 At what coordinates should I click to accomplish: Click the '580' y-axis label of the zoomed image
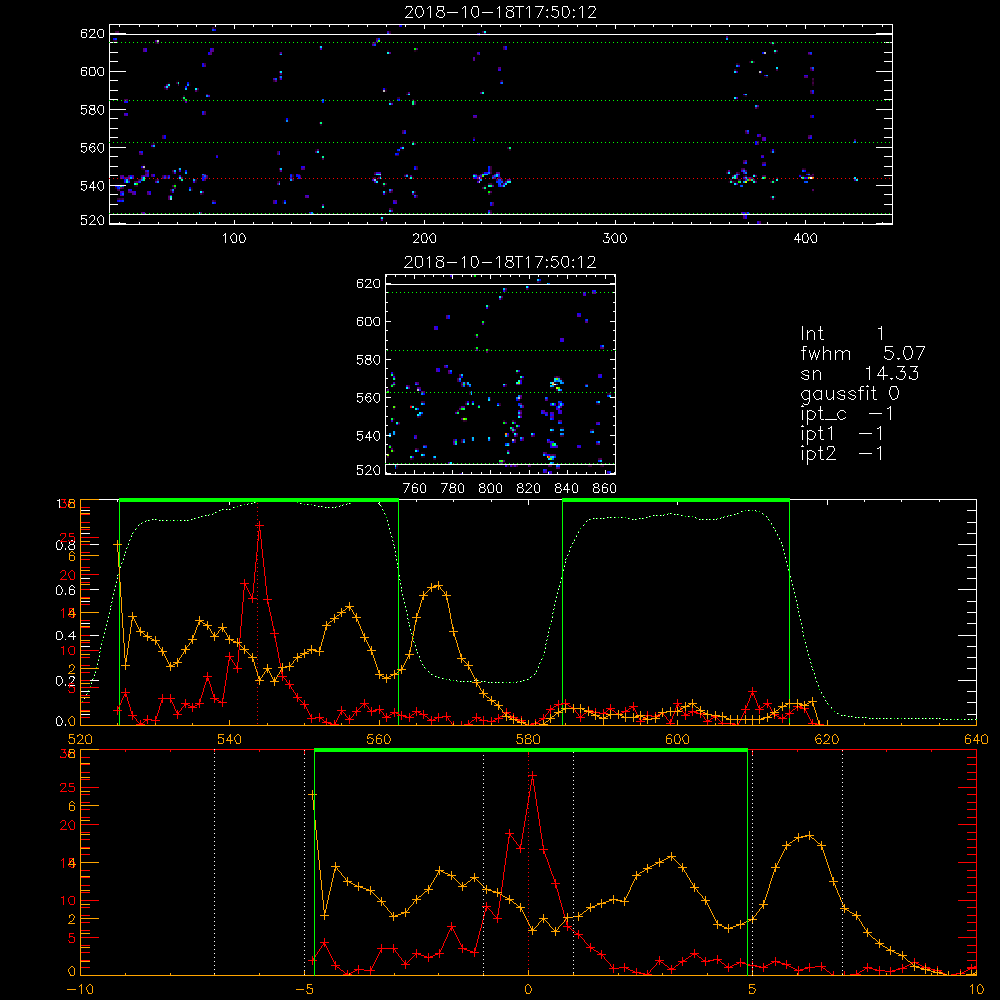tap(368, 360)
